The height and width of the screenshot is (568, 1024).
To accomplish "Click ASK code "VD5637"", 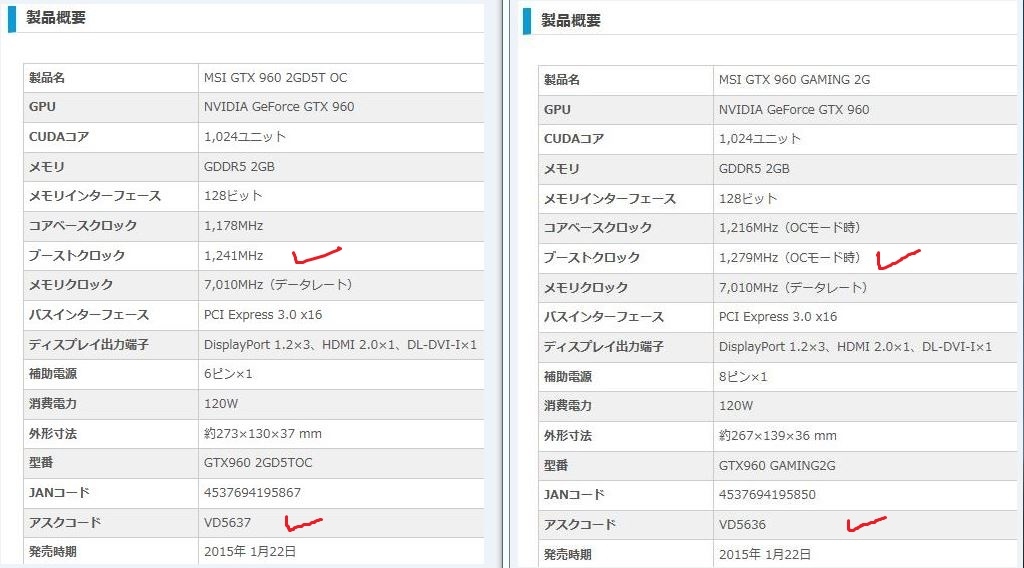I will pos(227,523).
